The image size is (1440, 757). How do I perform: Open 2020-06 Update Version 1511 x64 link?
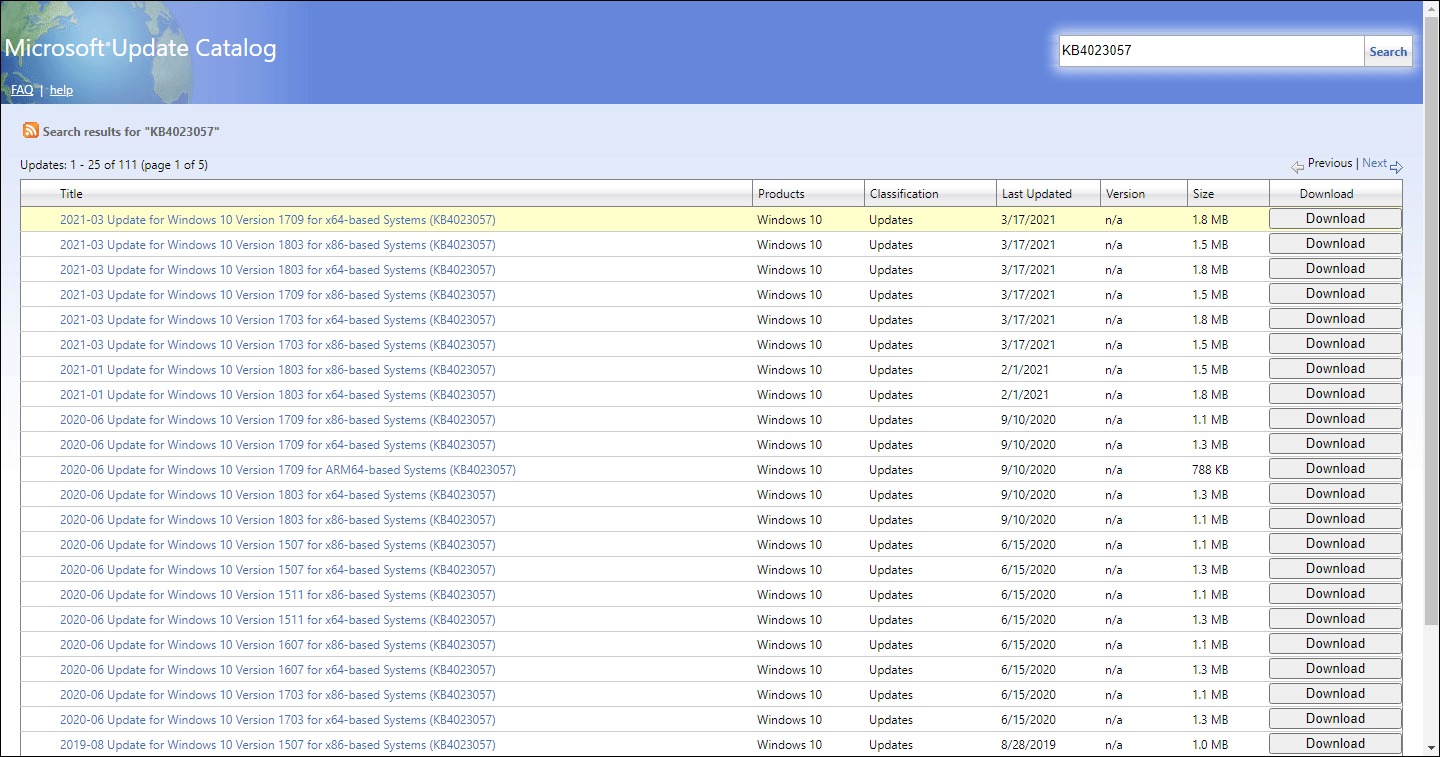277,620
